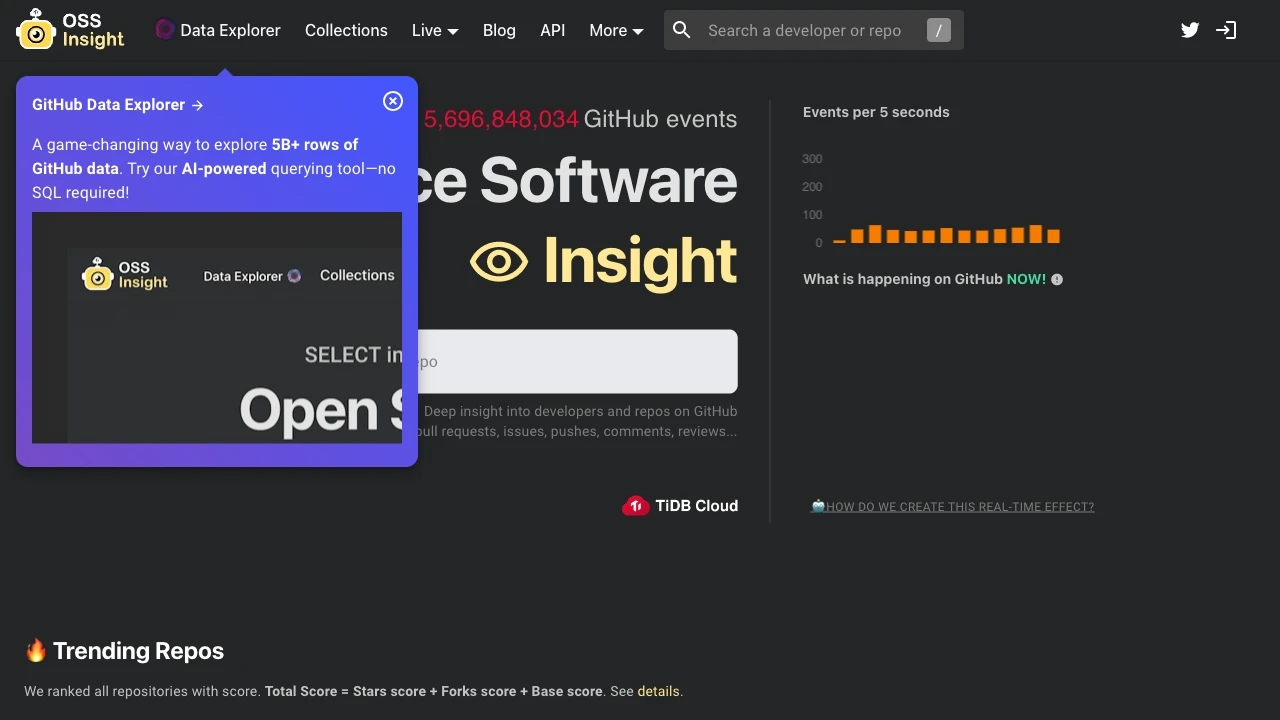
Task: Open the Twitter profile icon
Action: pyautogui.click(x=1189, y=30)
